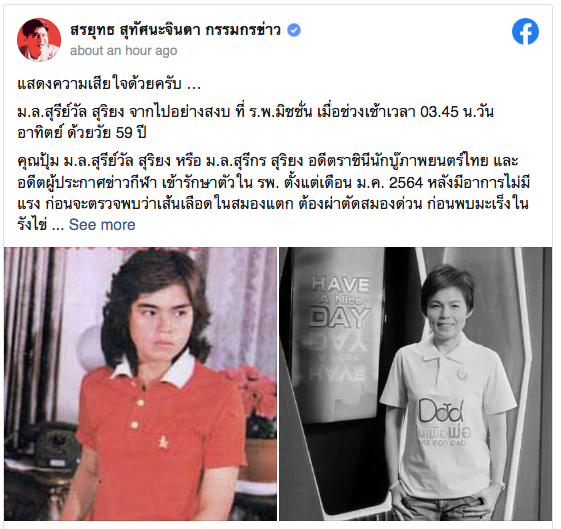Image resolution: width=561 pixels, height=529 pixels.
Task: Open the black-and-white photo on the right
Action: [415, 384]
